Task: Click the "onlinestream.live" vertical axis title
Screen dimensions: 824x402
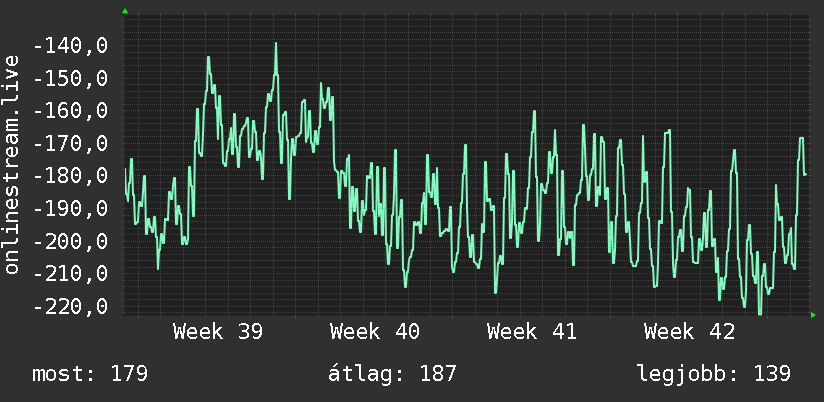Action: pos(11,164)
